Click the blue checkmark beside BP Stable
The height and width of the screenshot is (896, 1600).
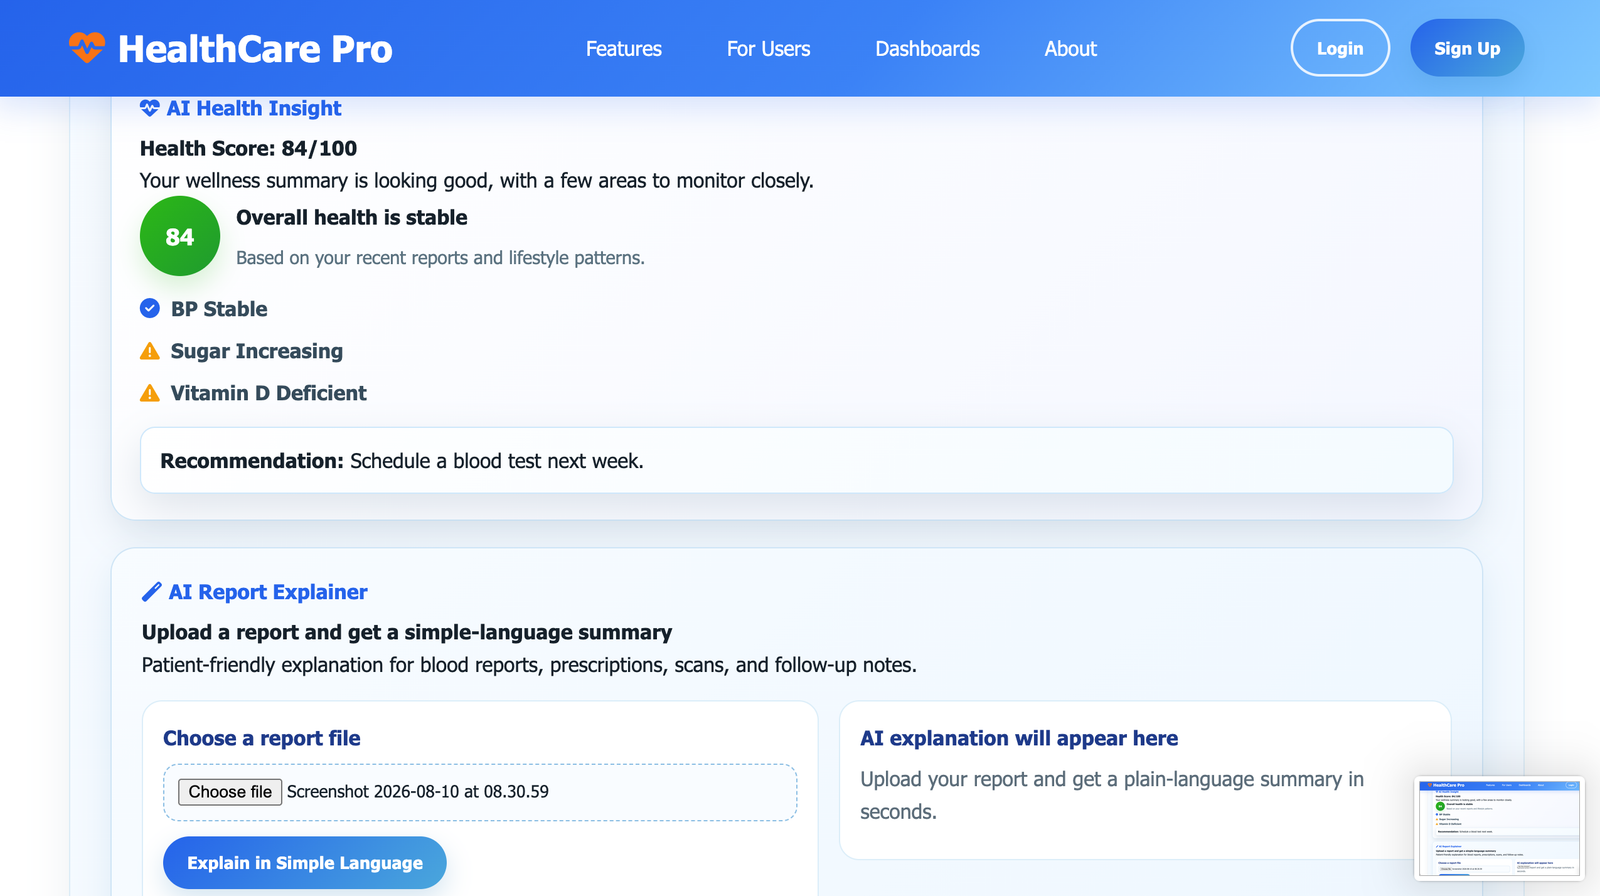(x=150, y=308)
